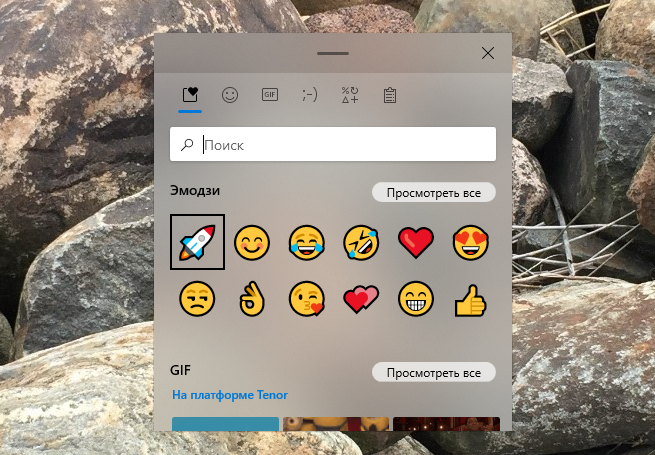655x455 pixels.
Task: Open the blue GIF thumbnail
Action: pos(226,424)
